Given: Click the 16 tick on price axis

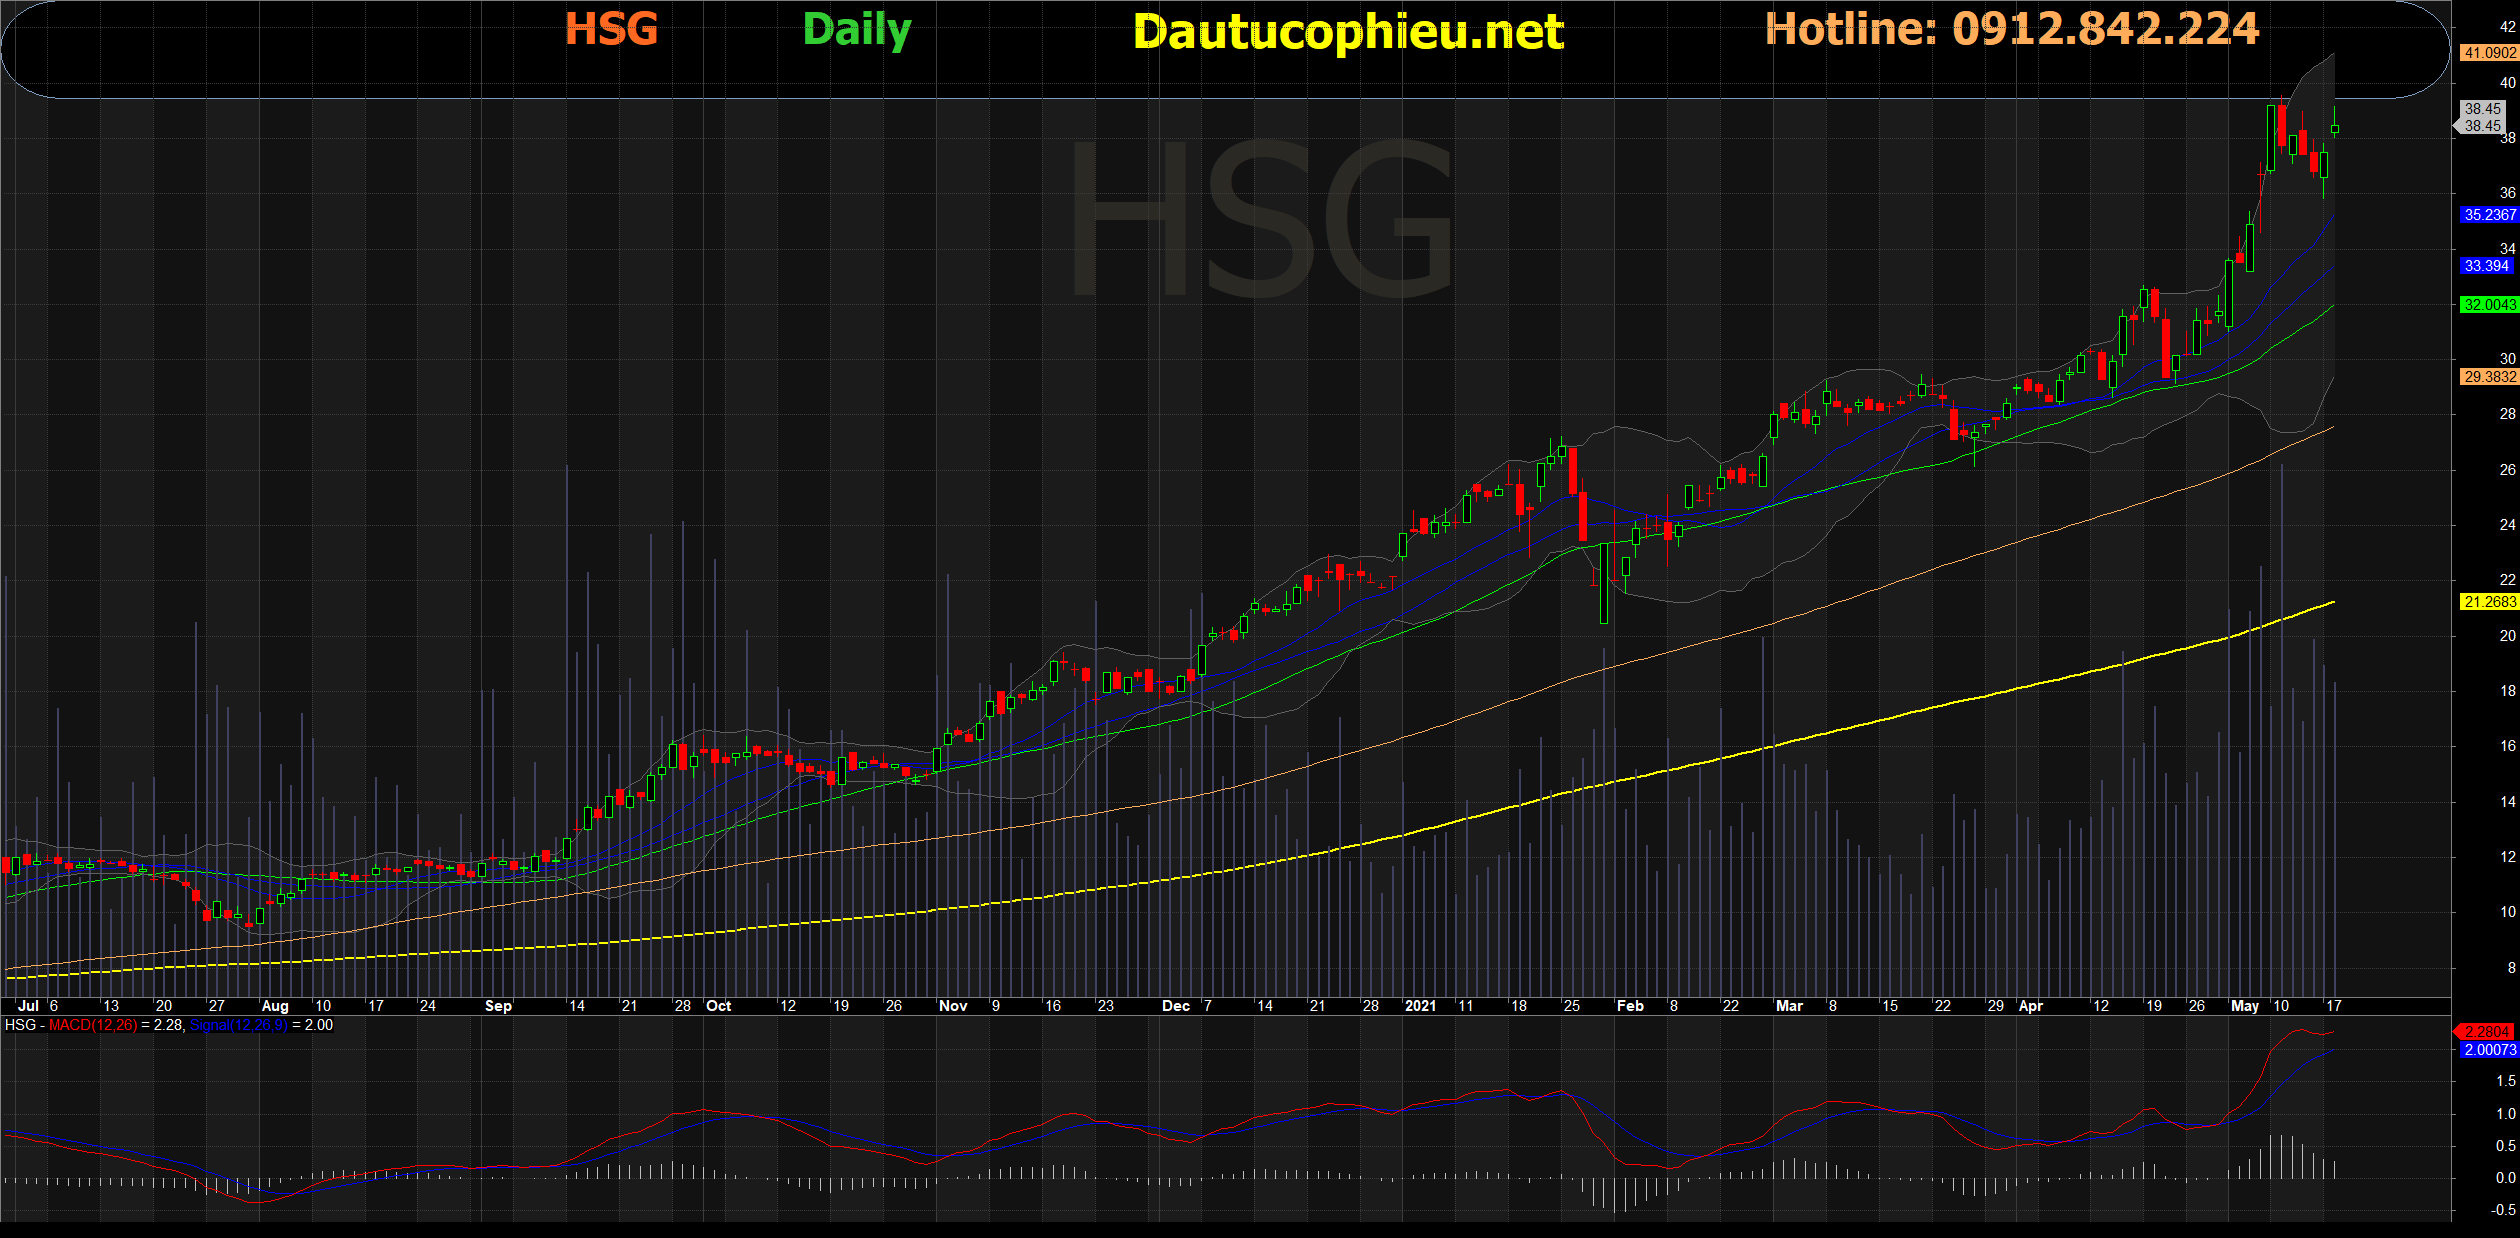Looking at the screenshot, I should pyautogui.click(x=2507, y=745).
